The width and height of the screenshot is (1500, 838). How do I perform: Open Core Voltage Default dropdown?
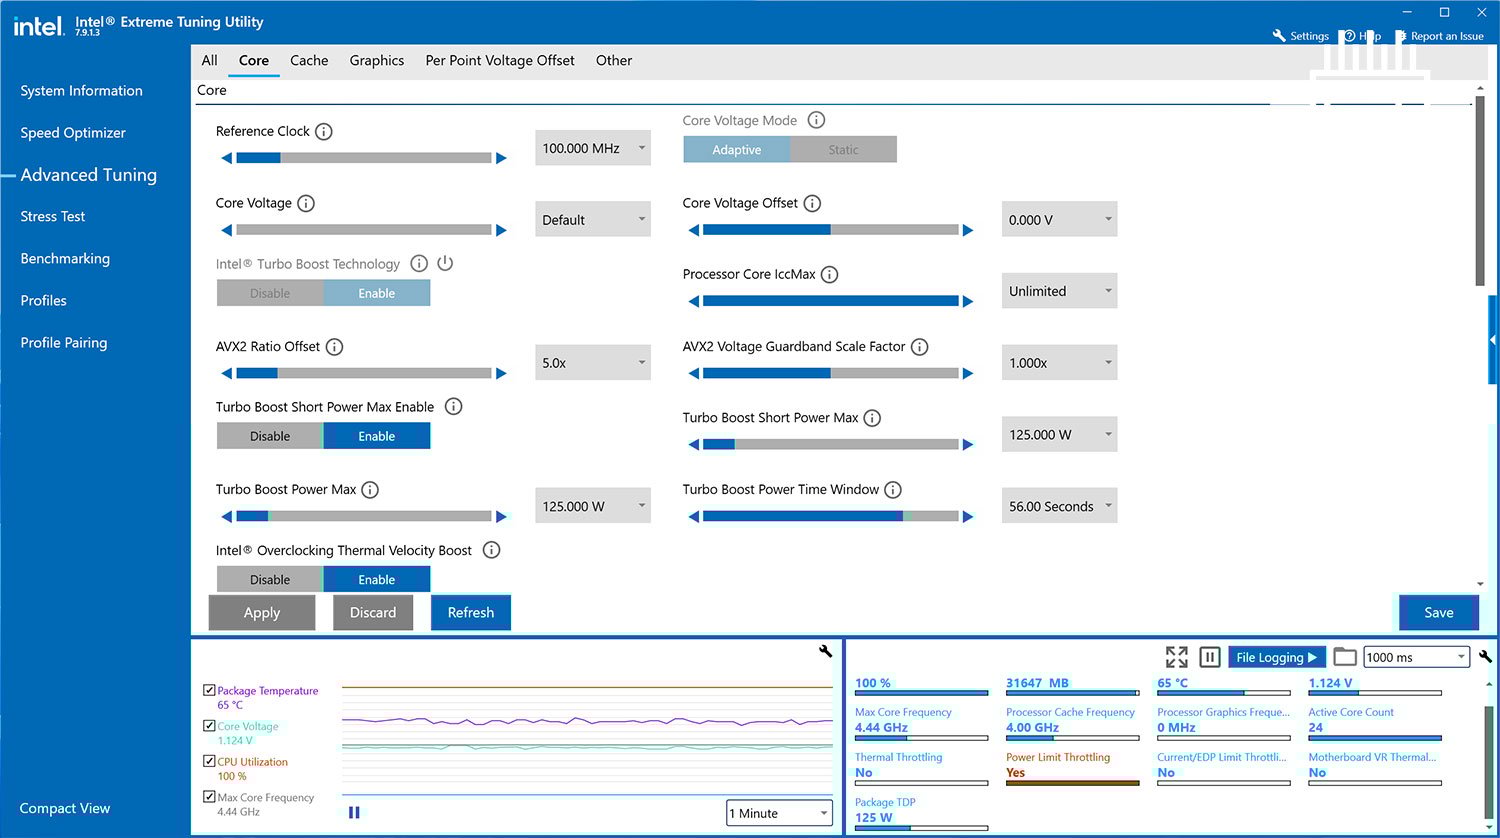593,220
